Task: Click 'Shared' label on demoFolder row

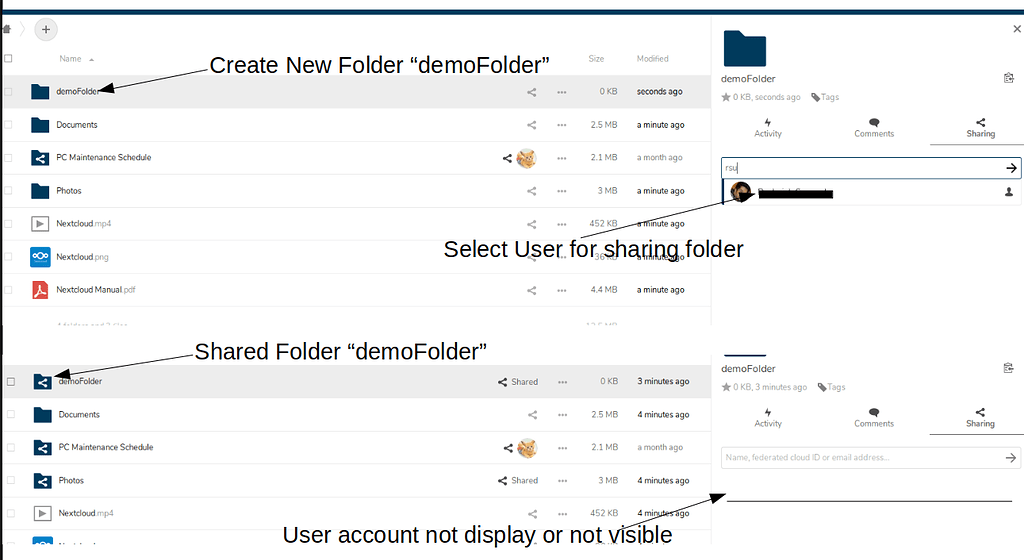Action: pyautogui.click(x=524, y=382)
